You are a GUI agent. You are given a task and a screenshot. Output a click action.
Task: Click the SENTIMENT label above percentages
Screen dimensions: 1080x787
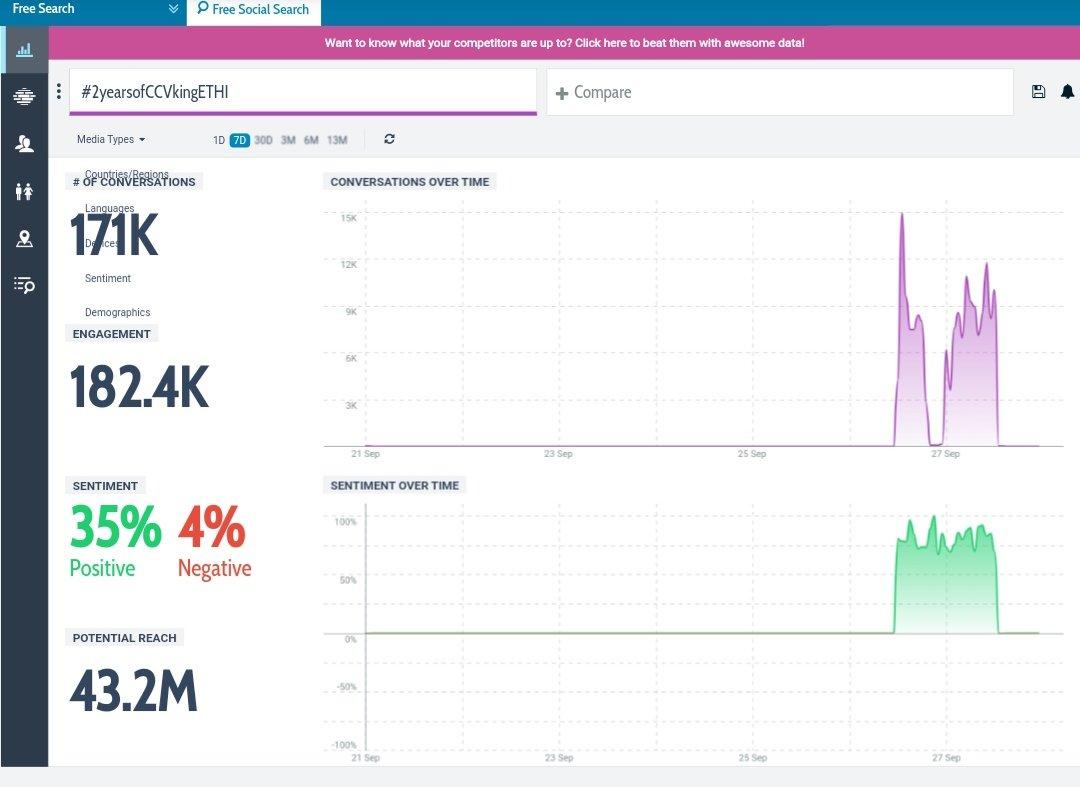(105, 486)
